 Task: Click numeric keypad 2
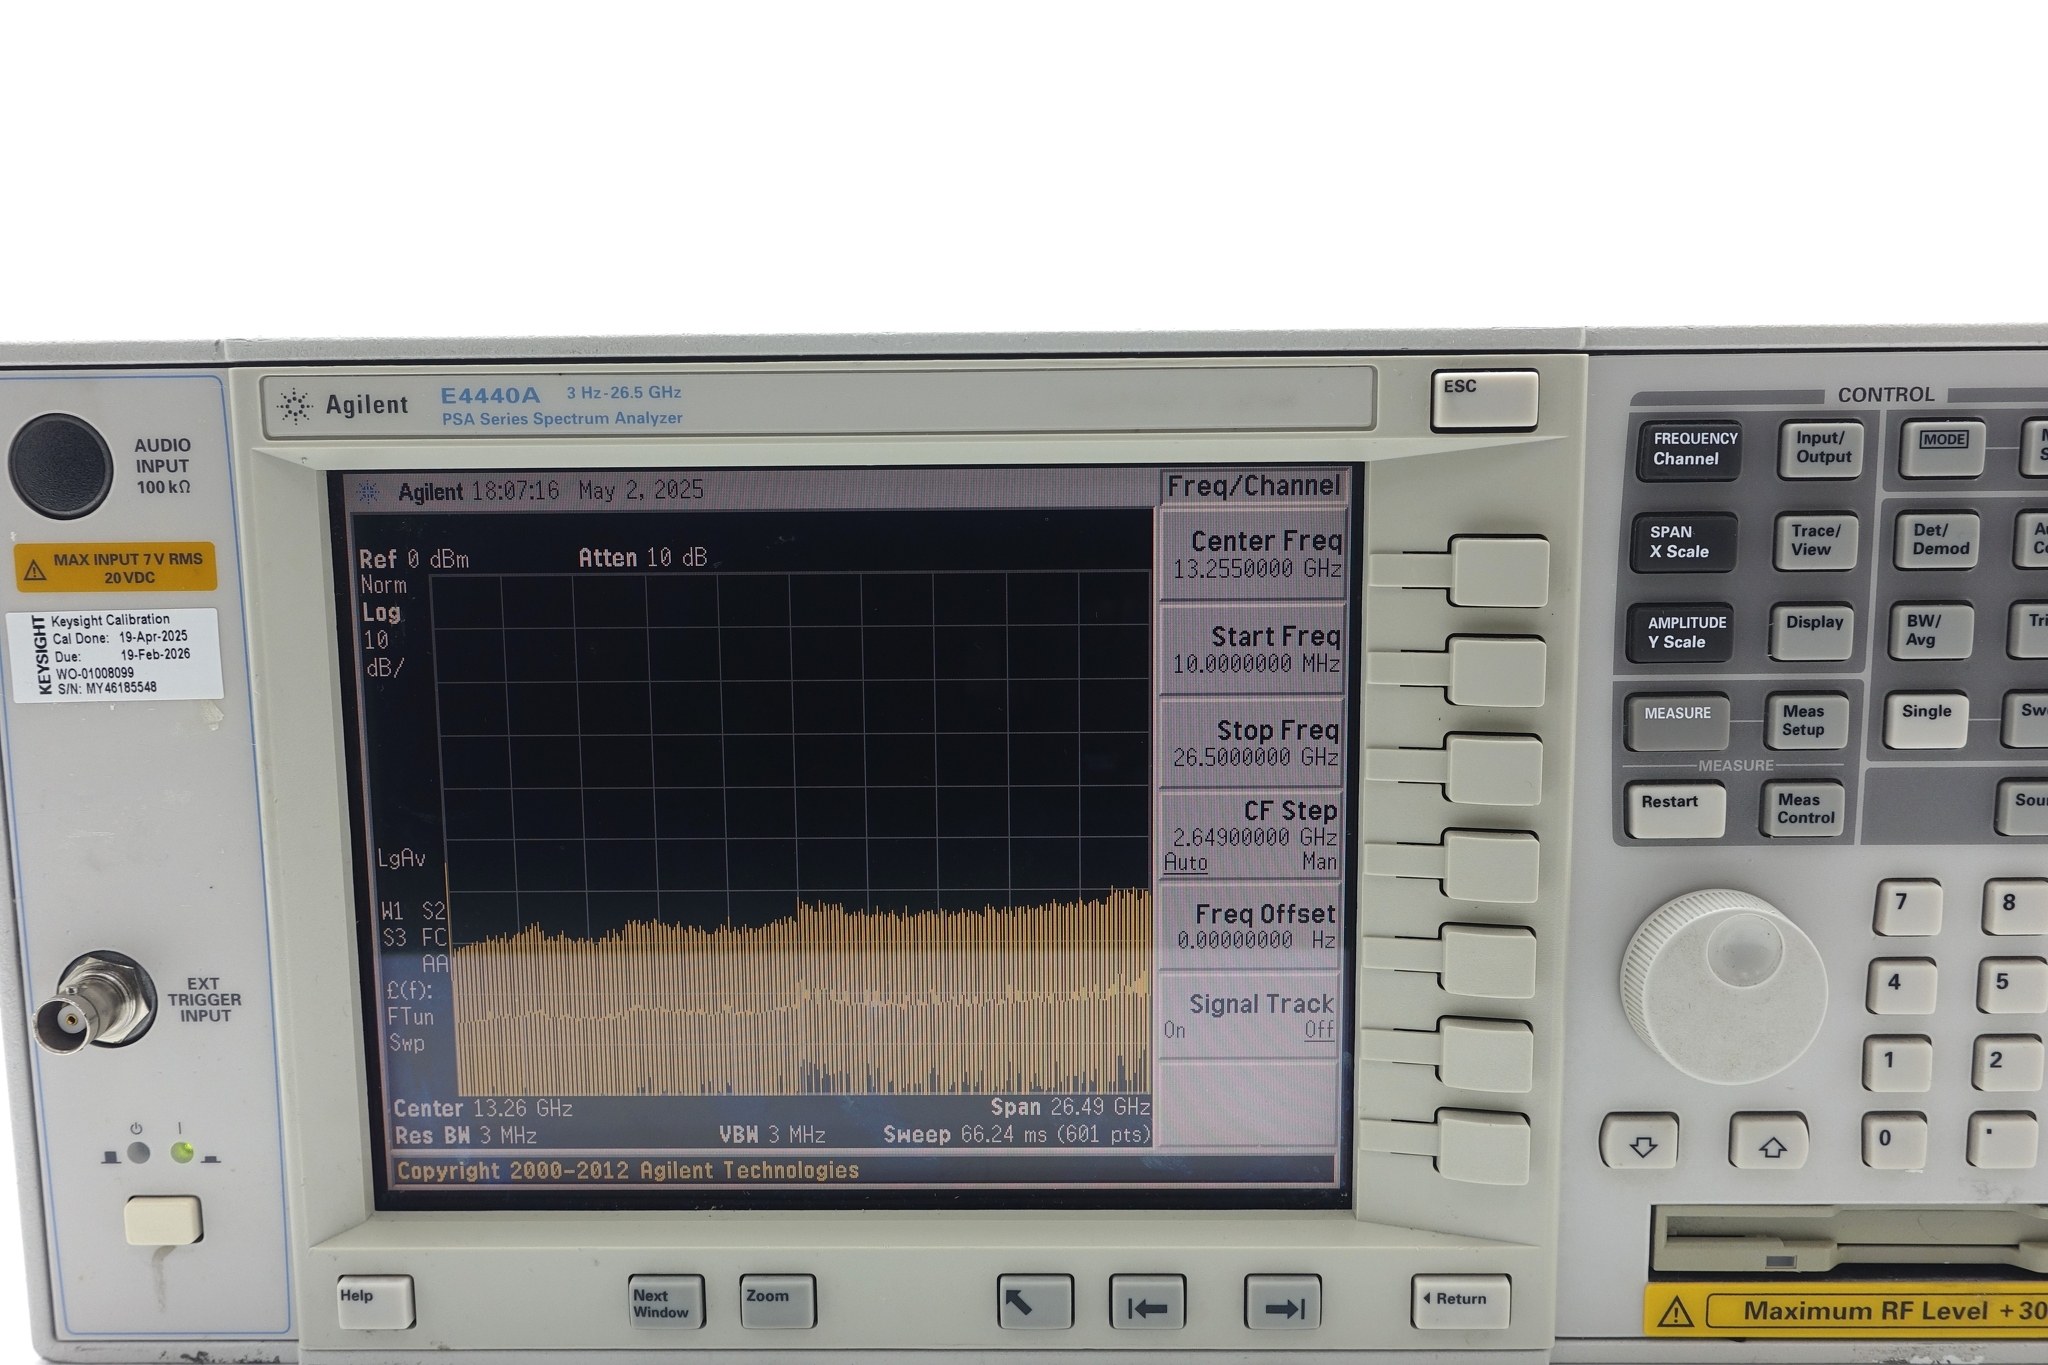pyautogui.click(x=2007, y=1064)
